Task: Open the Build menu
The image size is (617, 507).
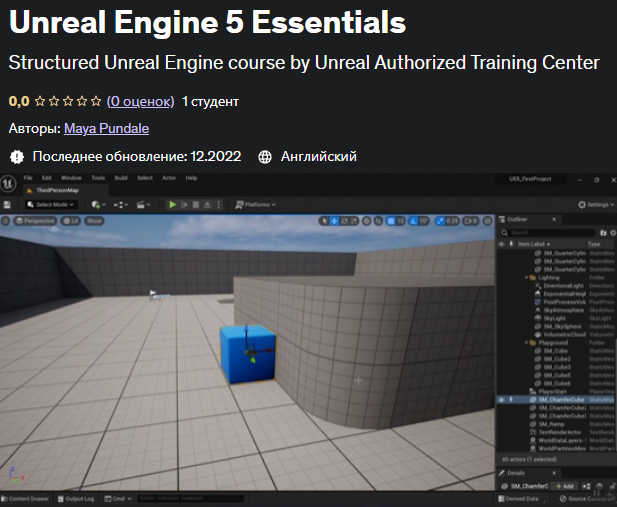Action: [x=121, y=178]
